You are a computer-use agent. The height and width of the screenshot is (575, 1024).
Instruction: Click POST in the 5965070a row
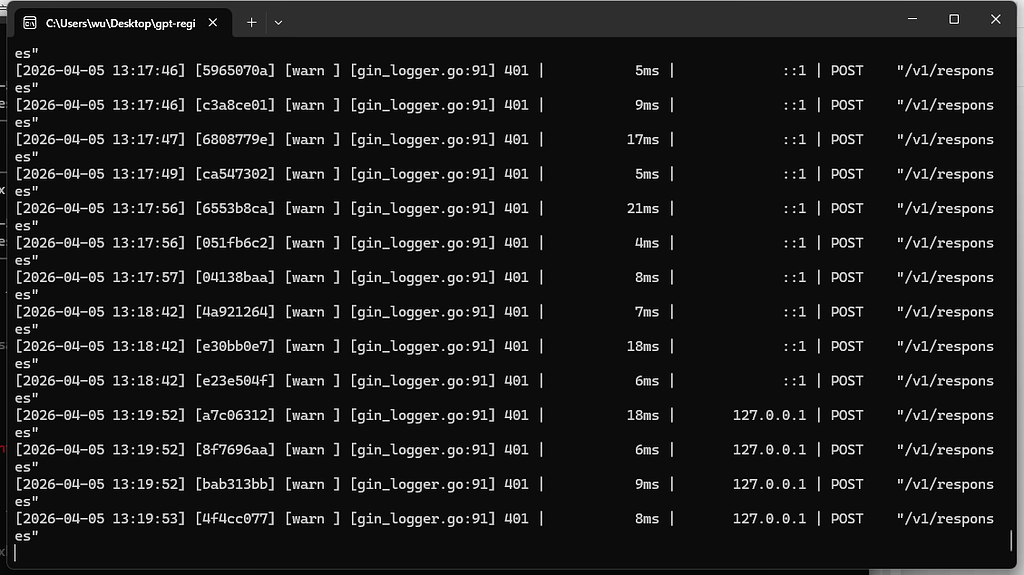847,71
